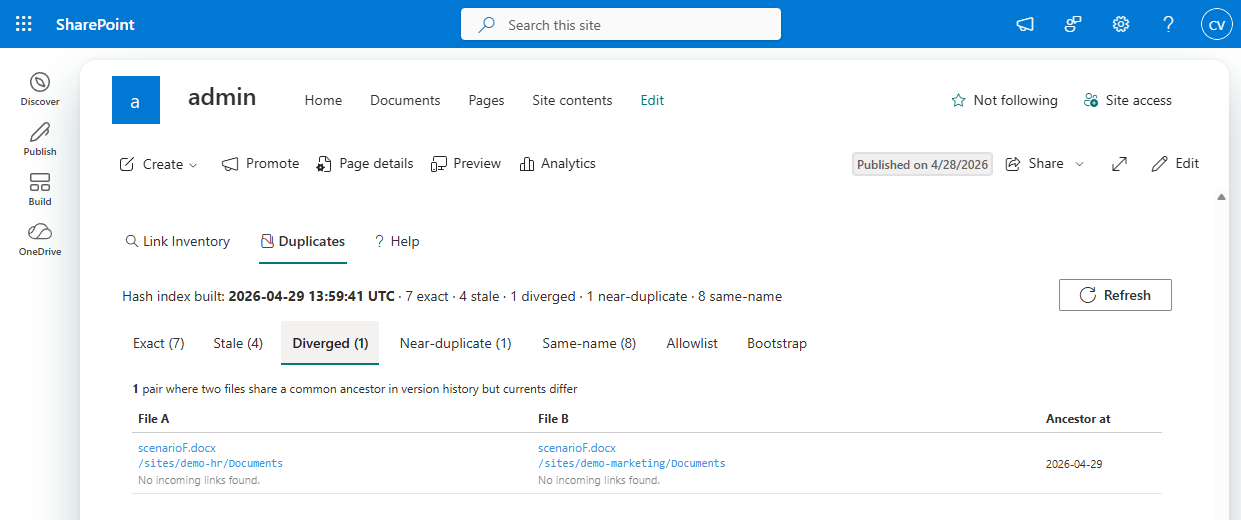Open /sites/demo-hr/Documents path link

point(210,464)
